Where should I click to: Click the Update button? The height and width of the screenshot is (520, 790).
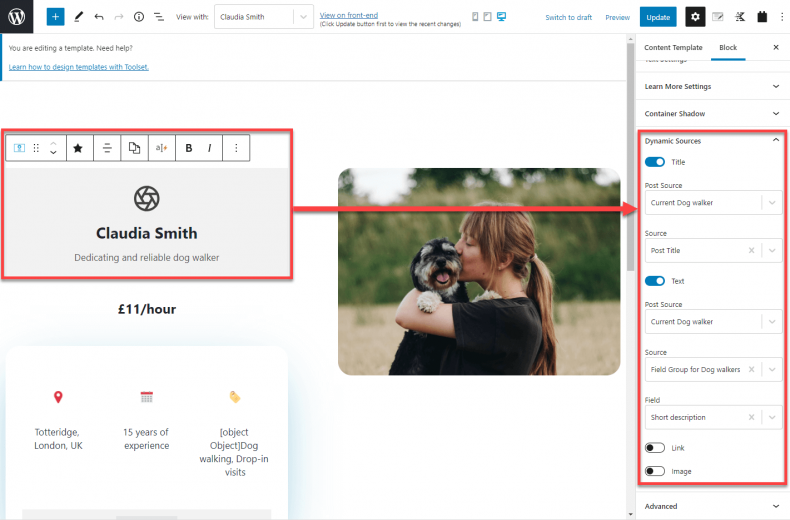[x=658, y=17]
